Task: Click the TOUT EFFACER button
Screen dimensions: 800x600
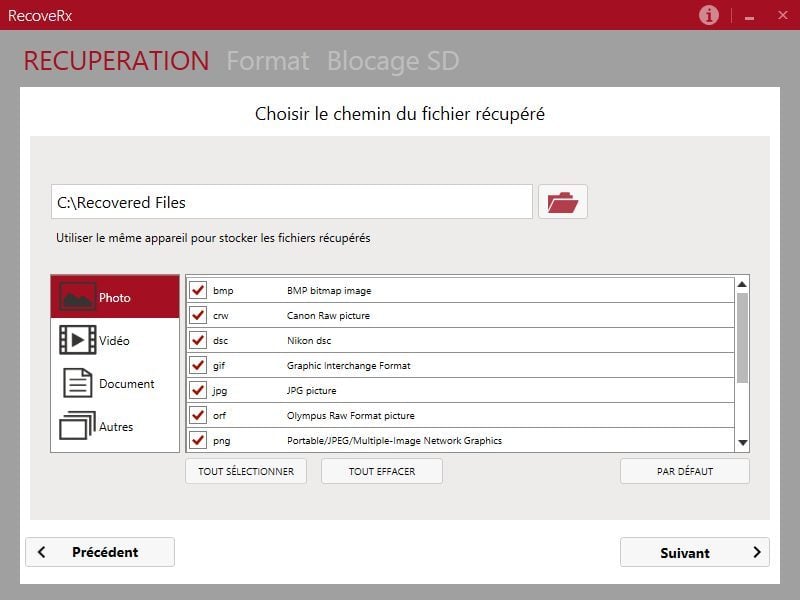Action: [x=381, y=471]
